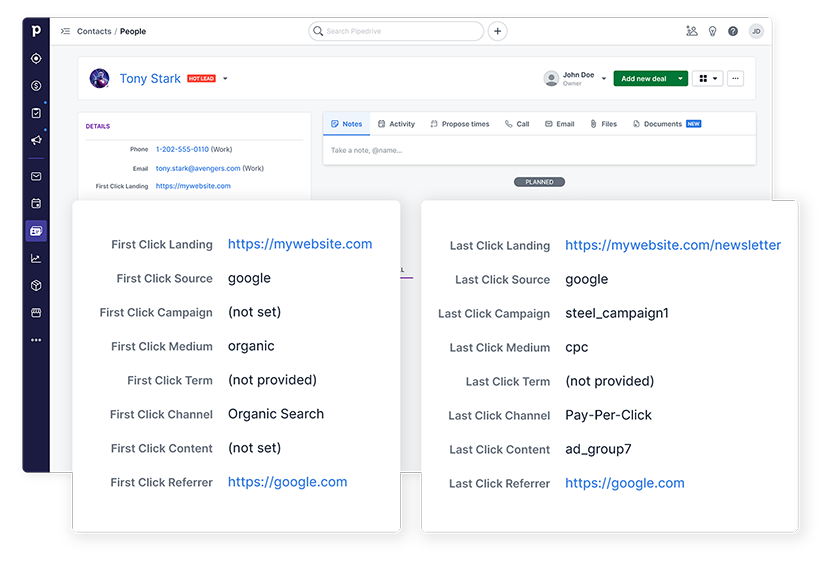Open the invite users icon
The image size is (824, 575).
(692, 31)
